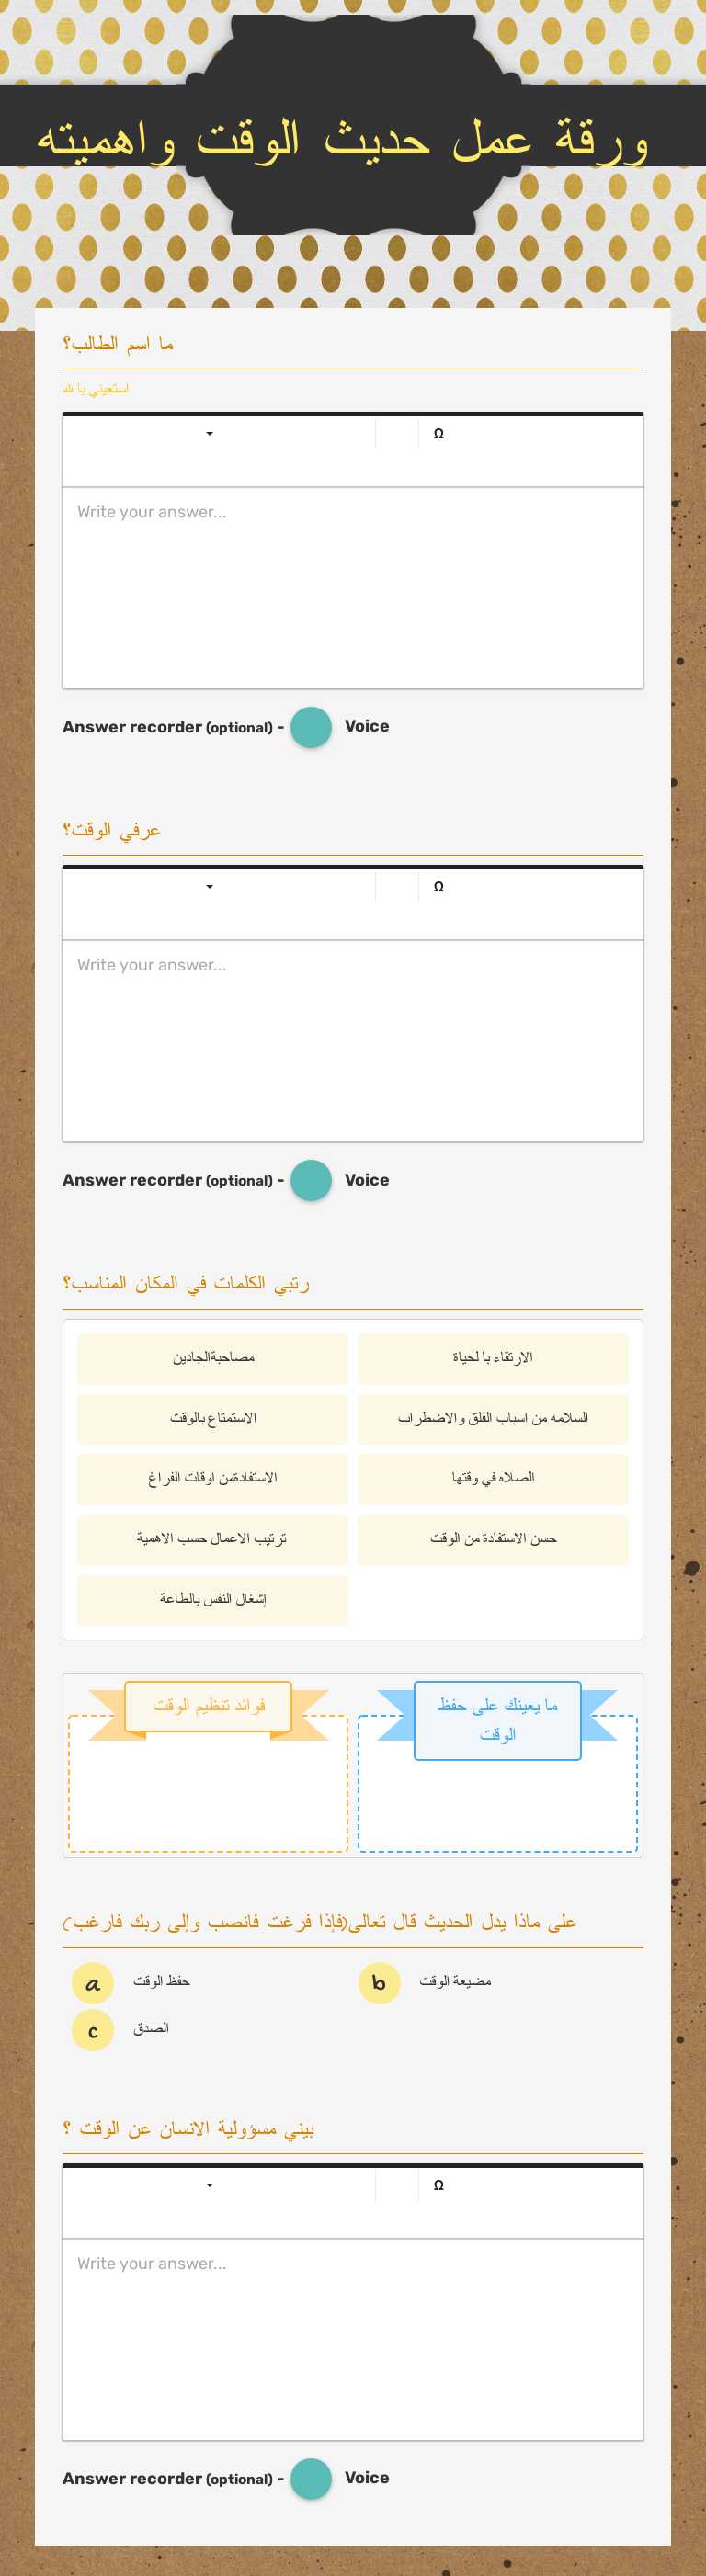The width and height of the screenshot is (706, 2576).
Task: Click the teal Voice recorder under the student name question
Action: [x=311, y=727]
